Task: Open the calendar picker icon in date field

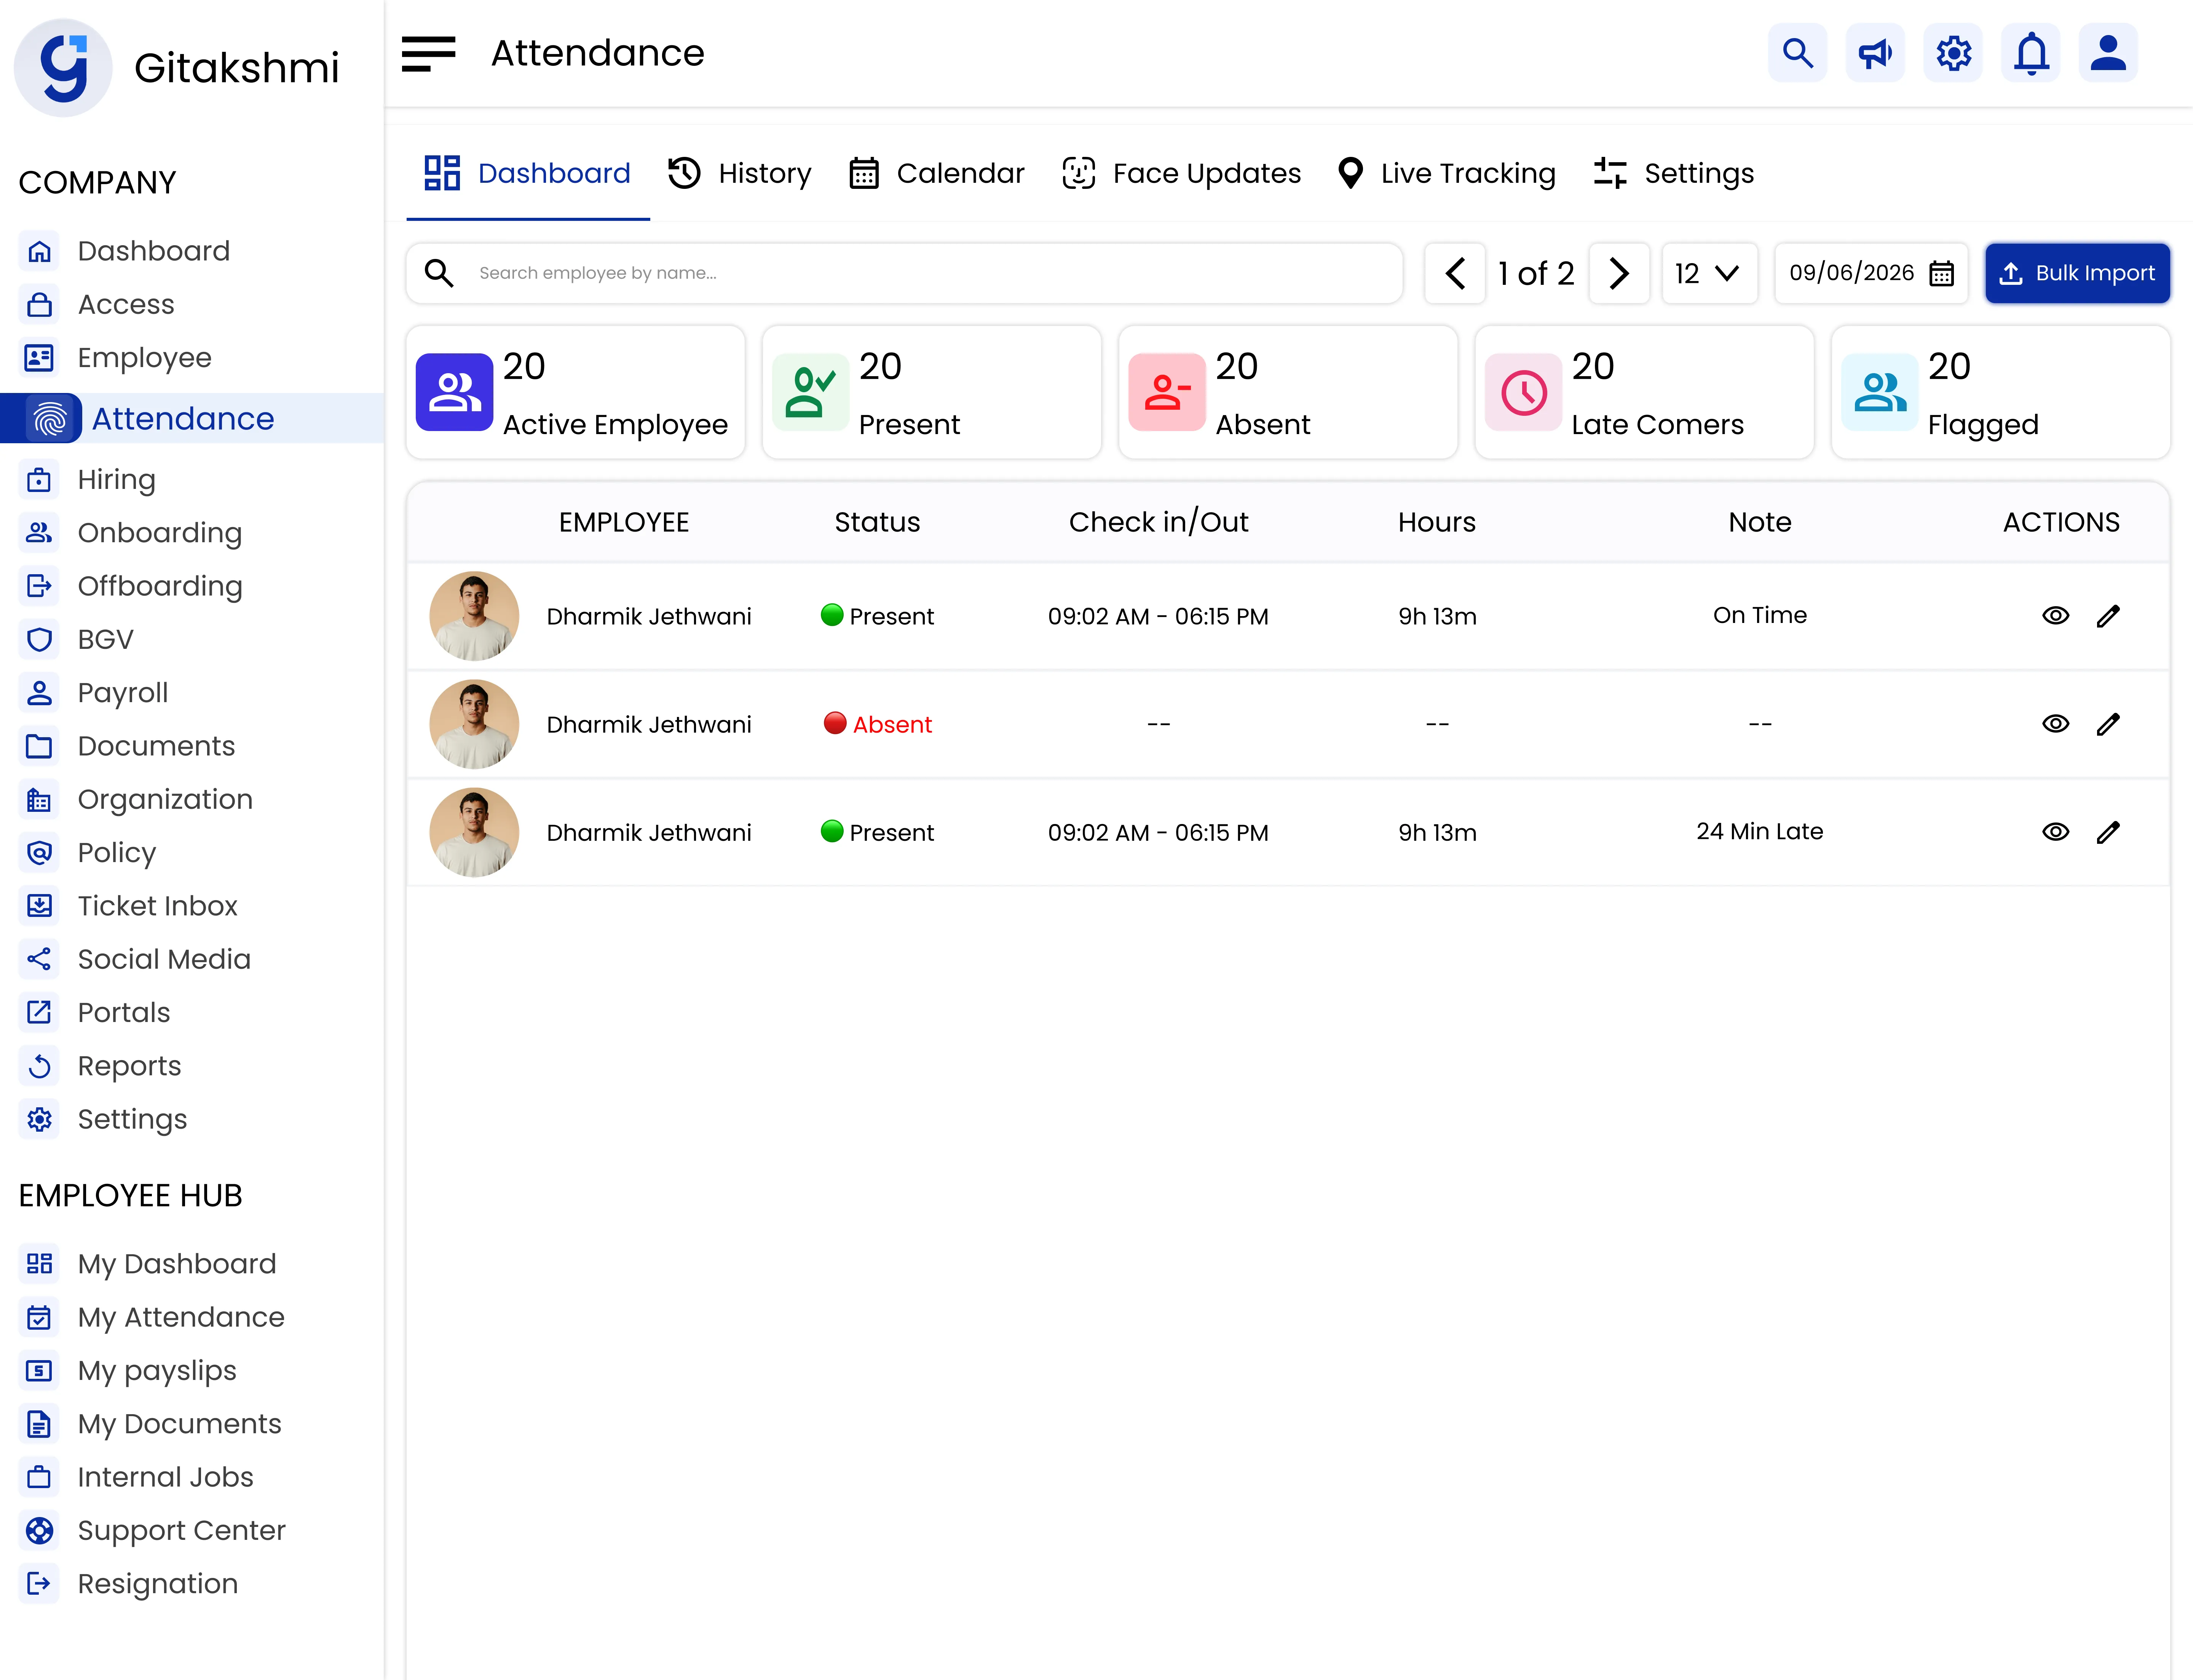Action: click(x=1941, y=273)
